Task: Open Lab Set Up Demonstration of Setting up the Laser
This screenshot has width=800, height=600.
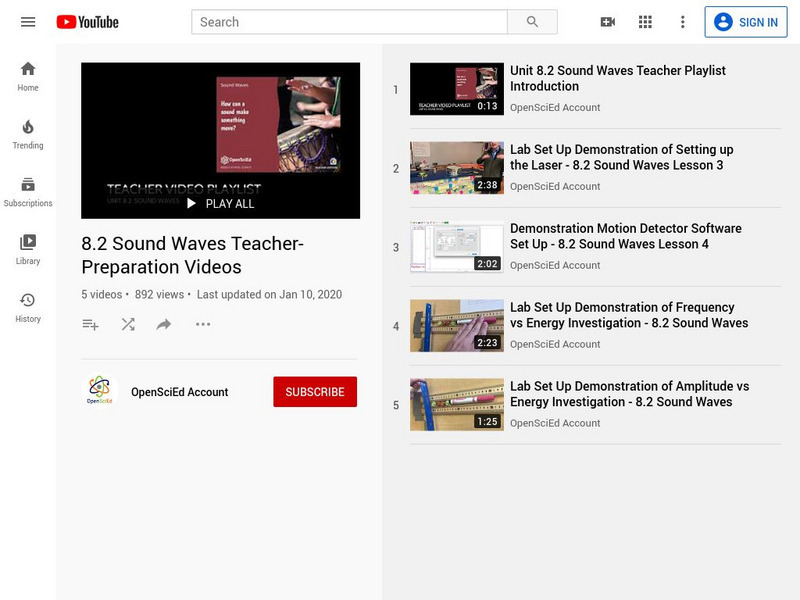Action: tap(621, 157)
